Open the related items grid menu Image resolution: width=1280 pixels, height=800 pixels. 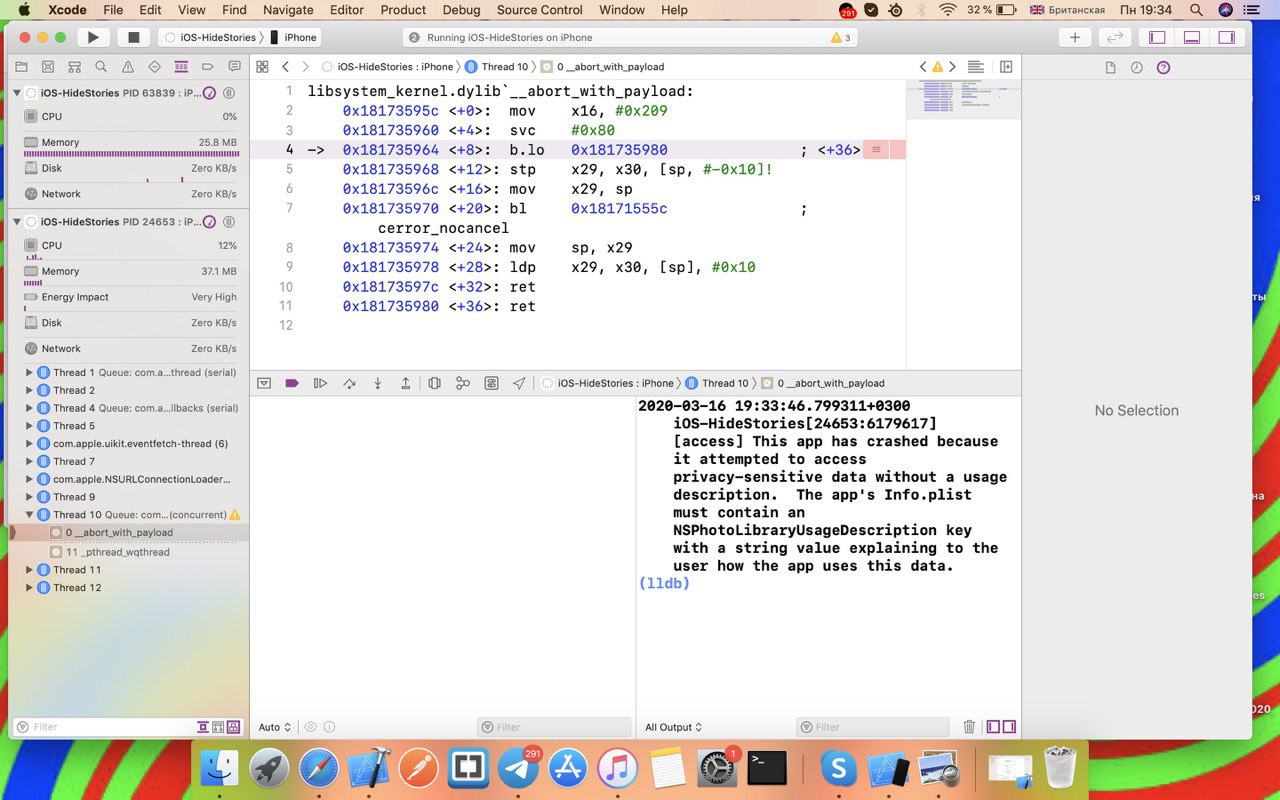click(x=262, y=67)
